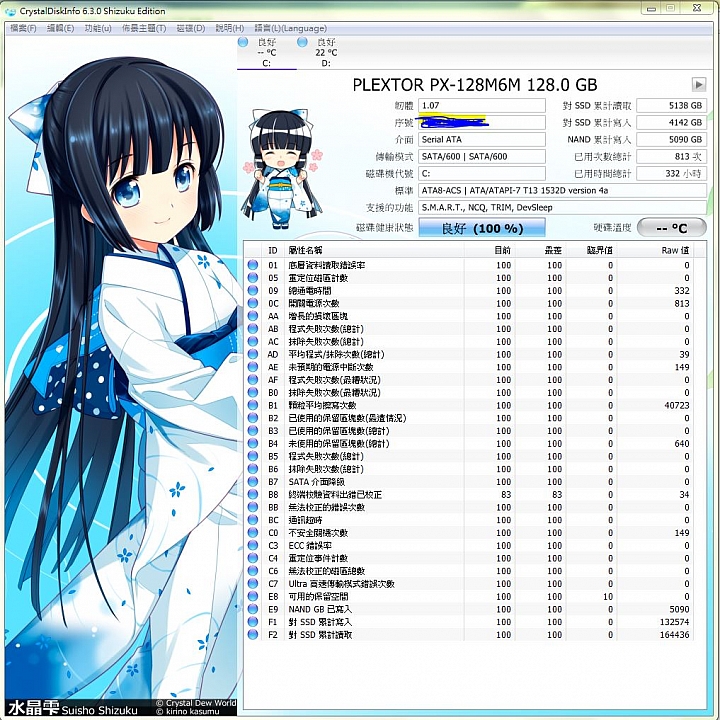Click the status icon for attribute 01
The image size is (720, 720).
(253, 265)
